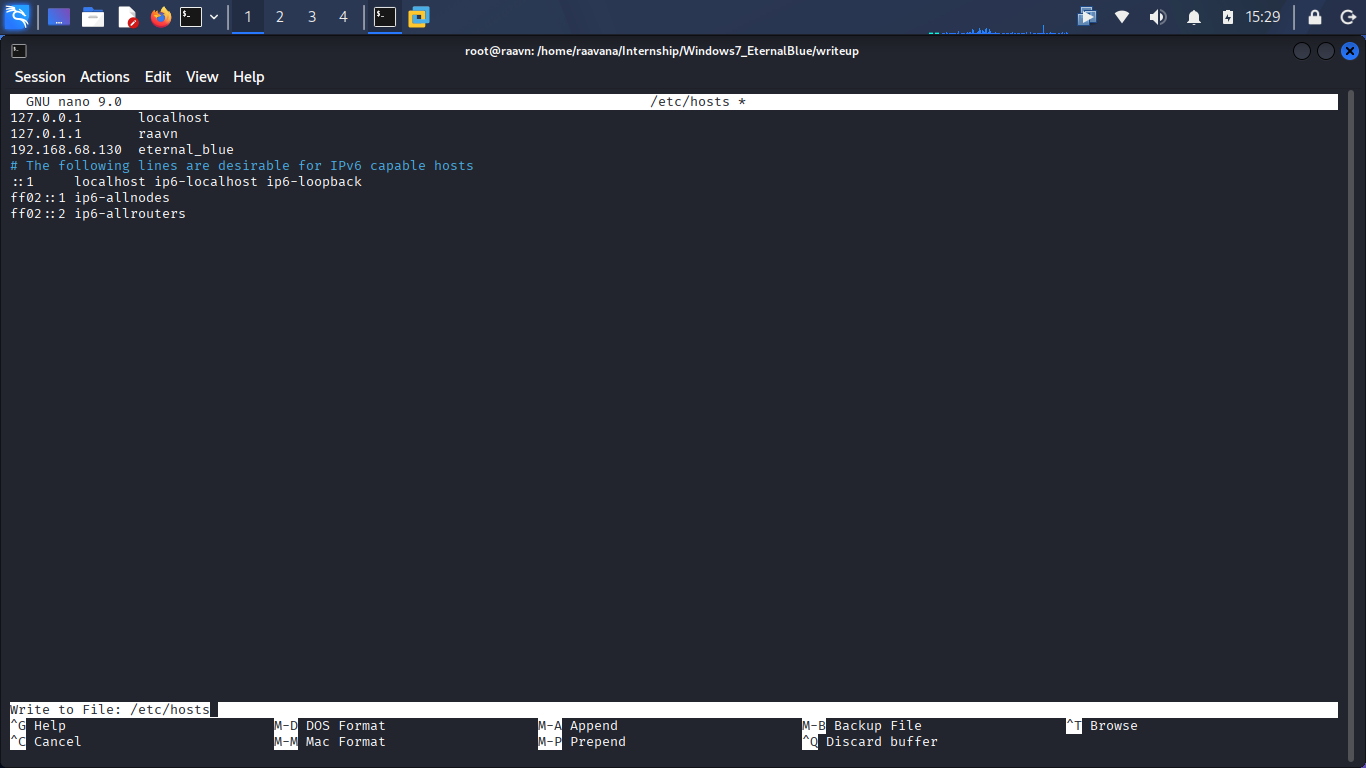Click the '^T Browse' shortcut label

1102,726
